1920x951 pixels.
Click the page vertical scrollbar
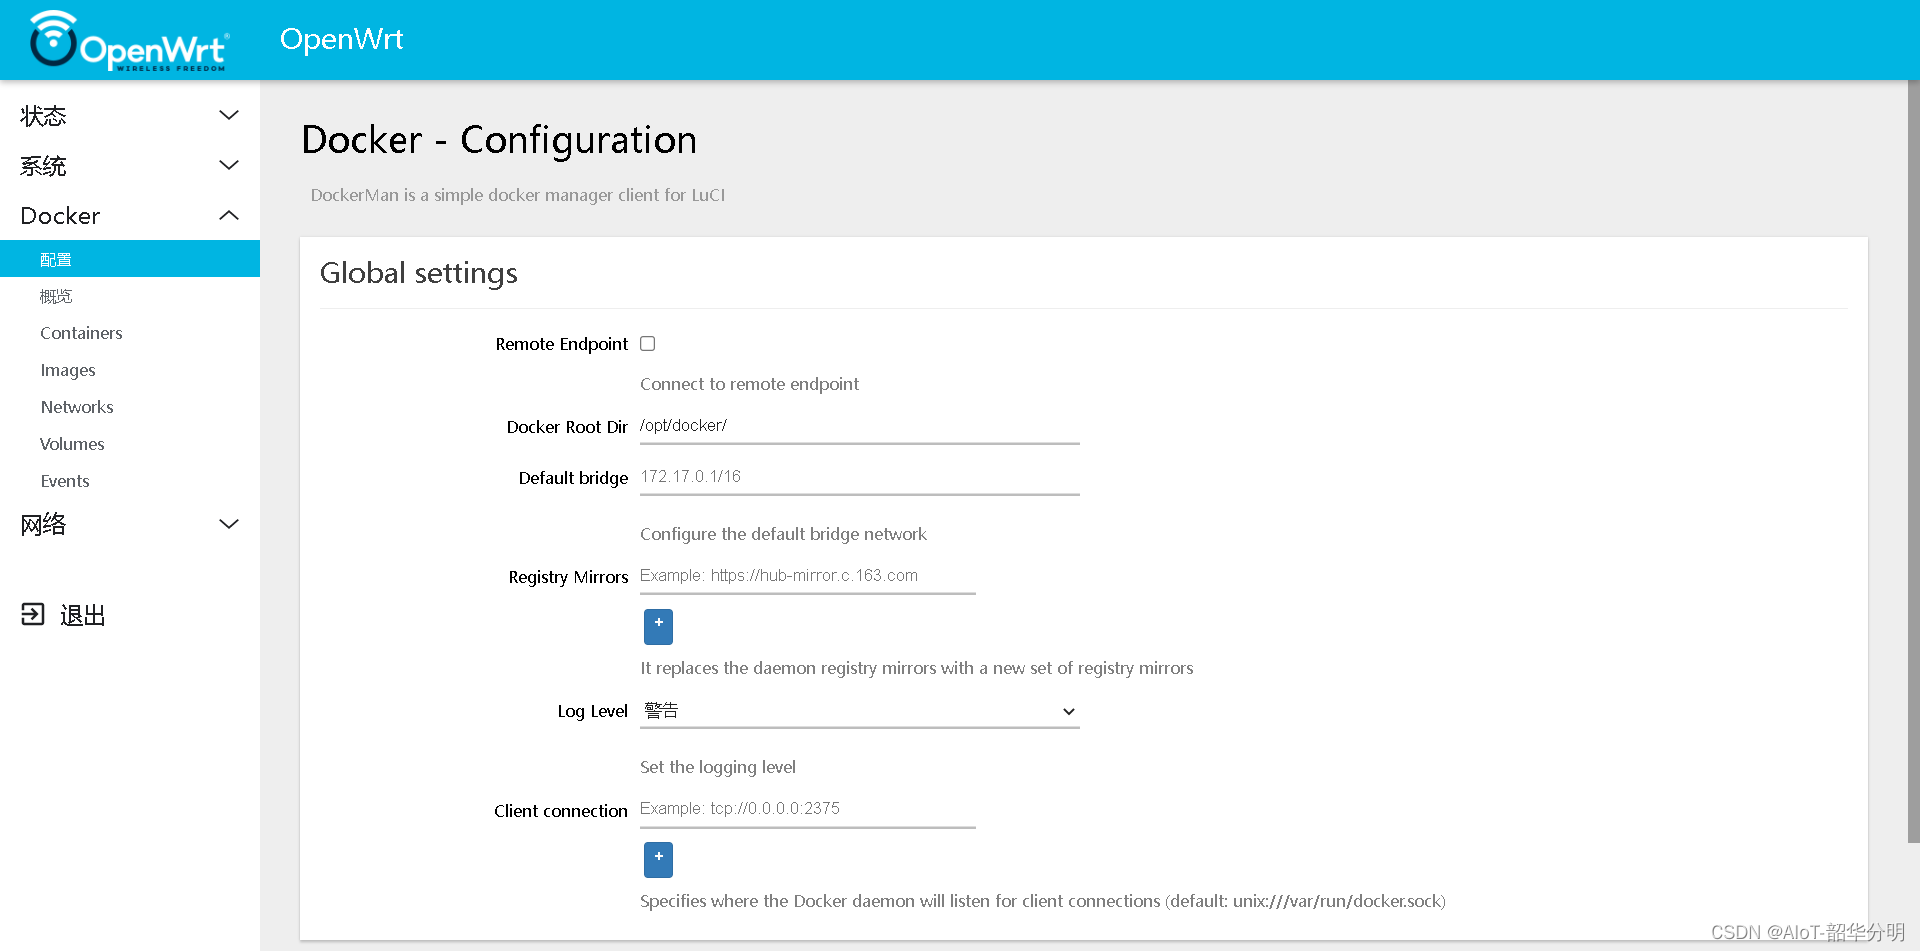[x=1913, y=460]
